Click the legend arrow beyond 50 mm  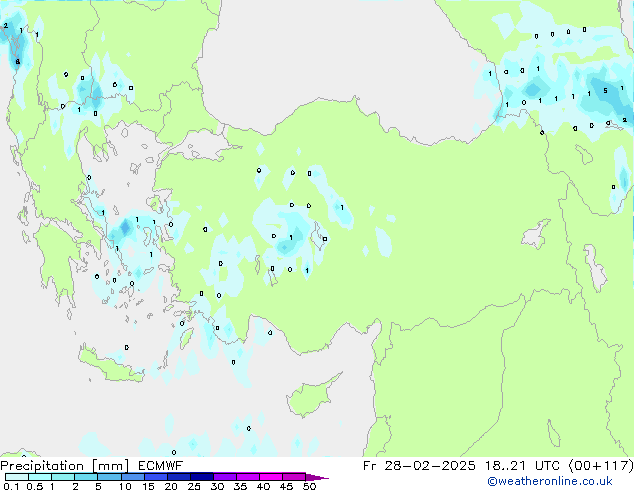317,477
